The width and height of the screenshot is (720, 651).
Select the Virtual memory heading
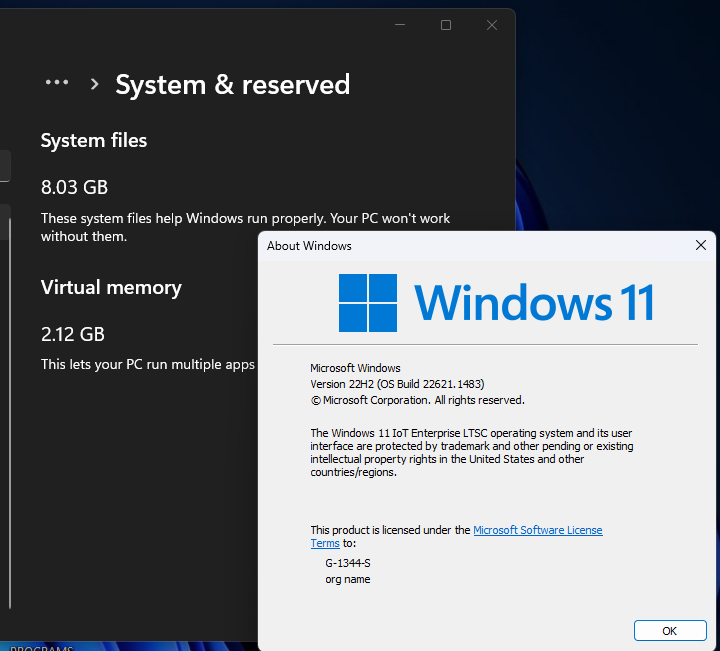tap(111, 288)
